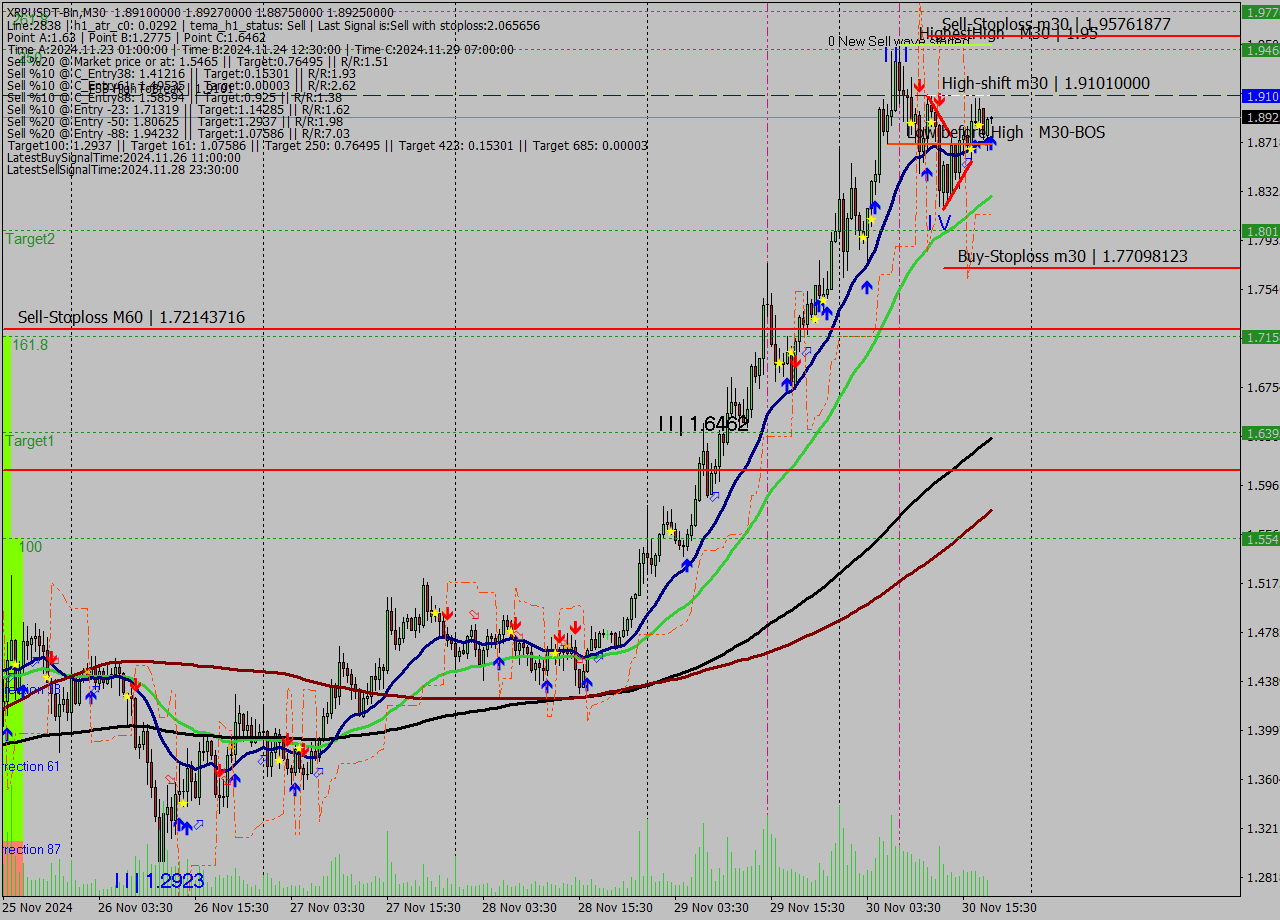The height and width of the screenshot is (920, 1280).
Task: Click the '0 New Sell wave started' text
Action: (898, 41)
